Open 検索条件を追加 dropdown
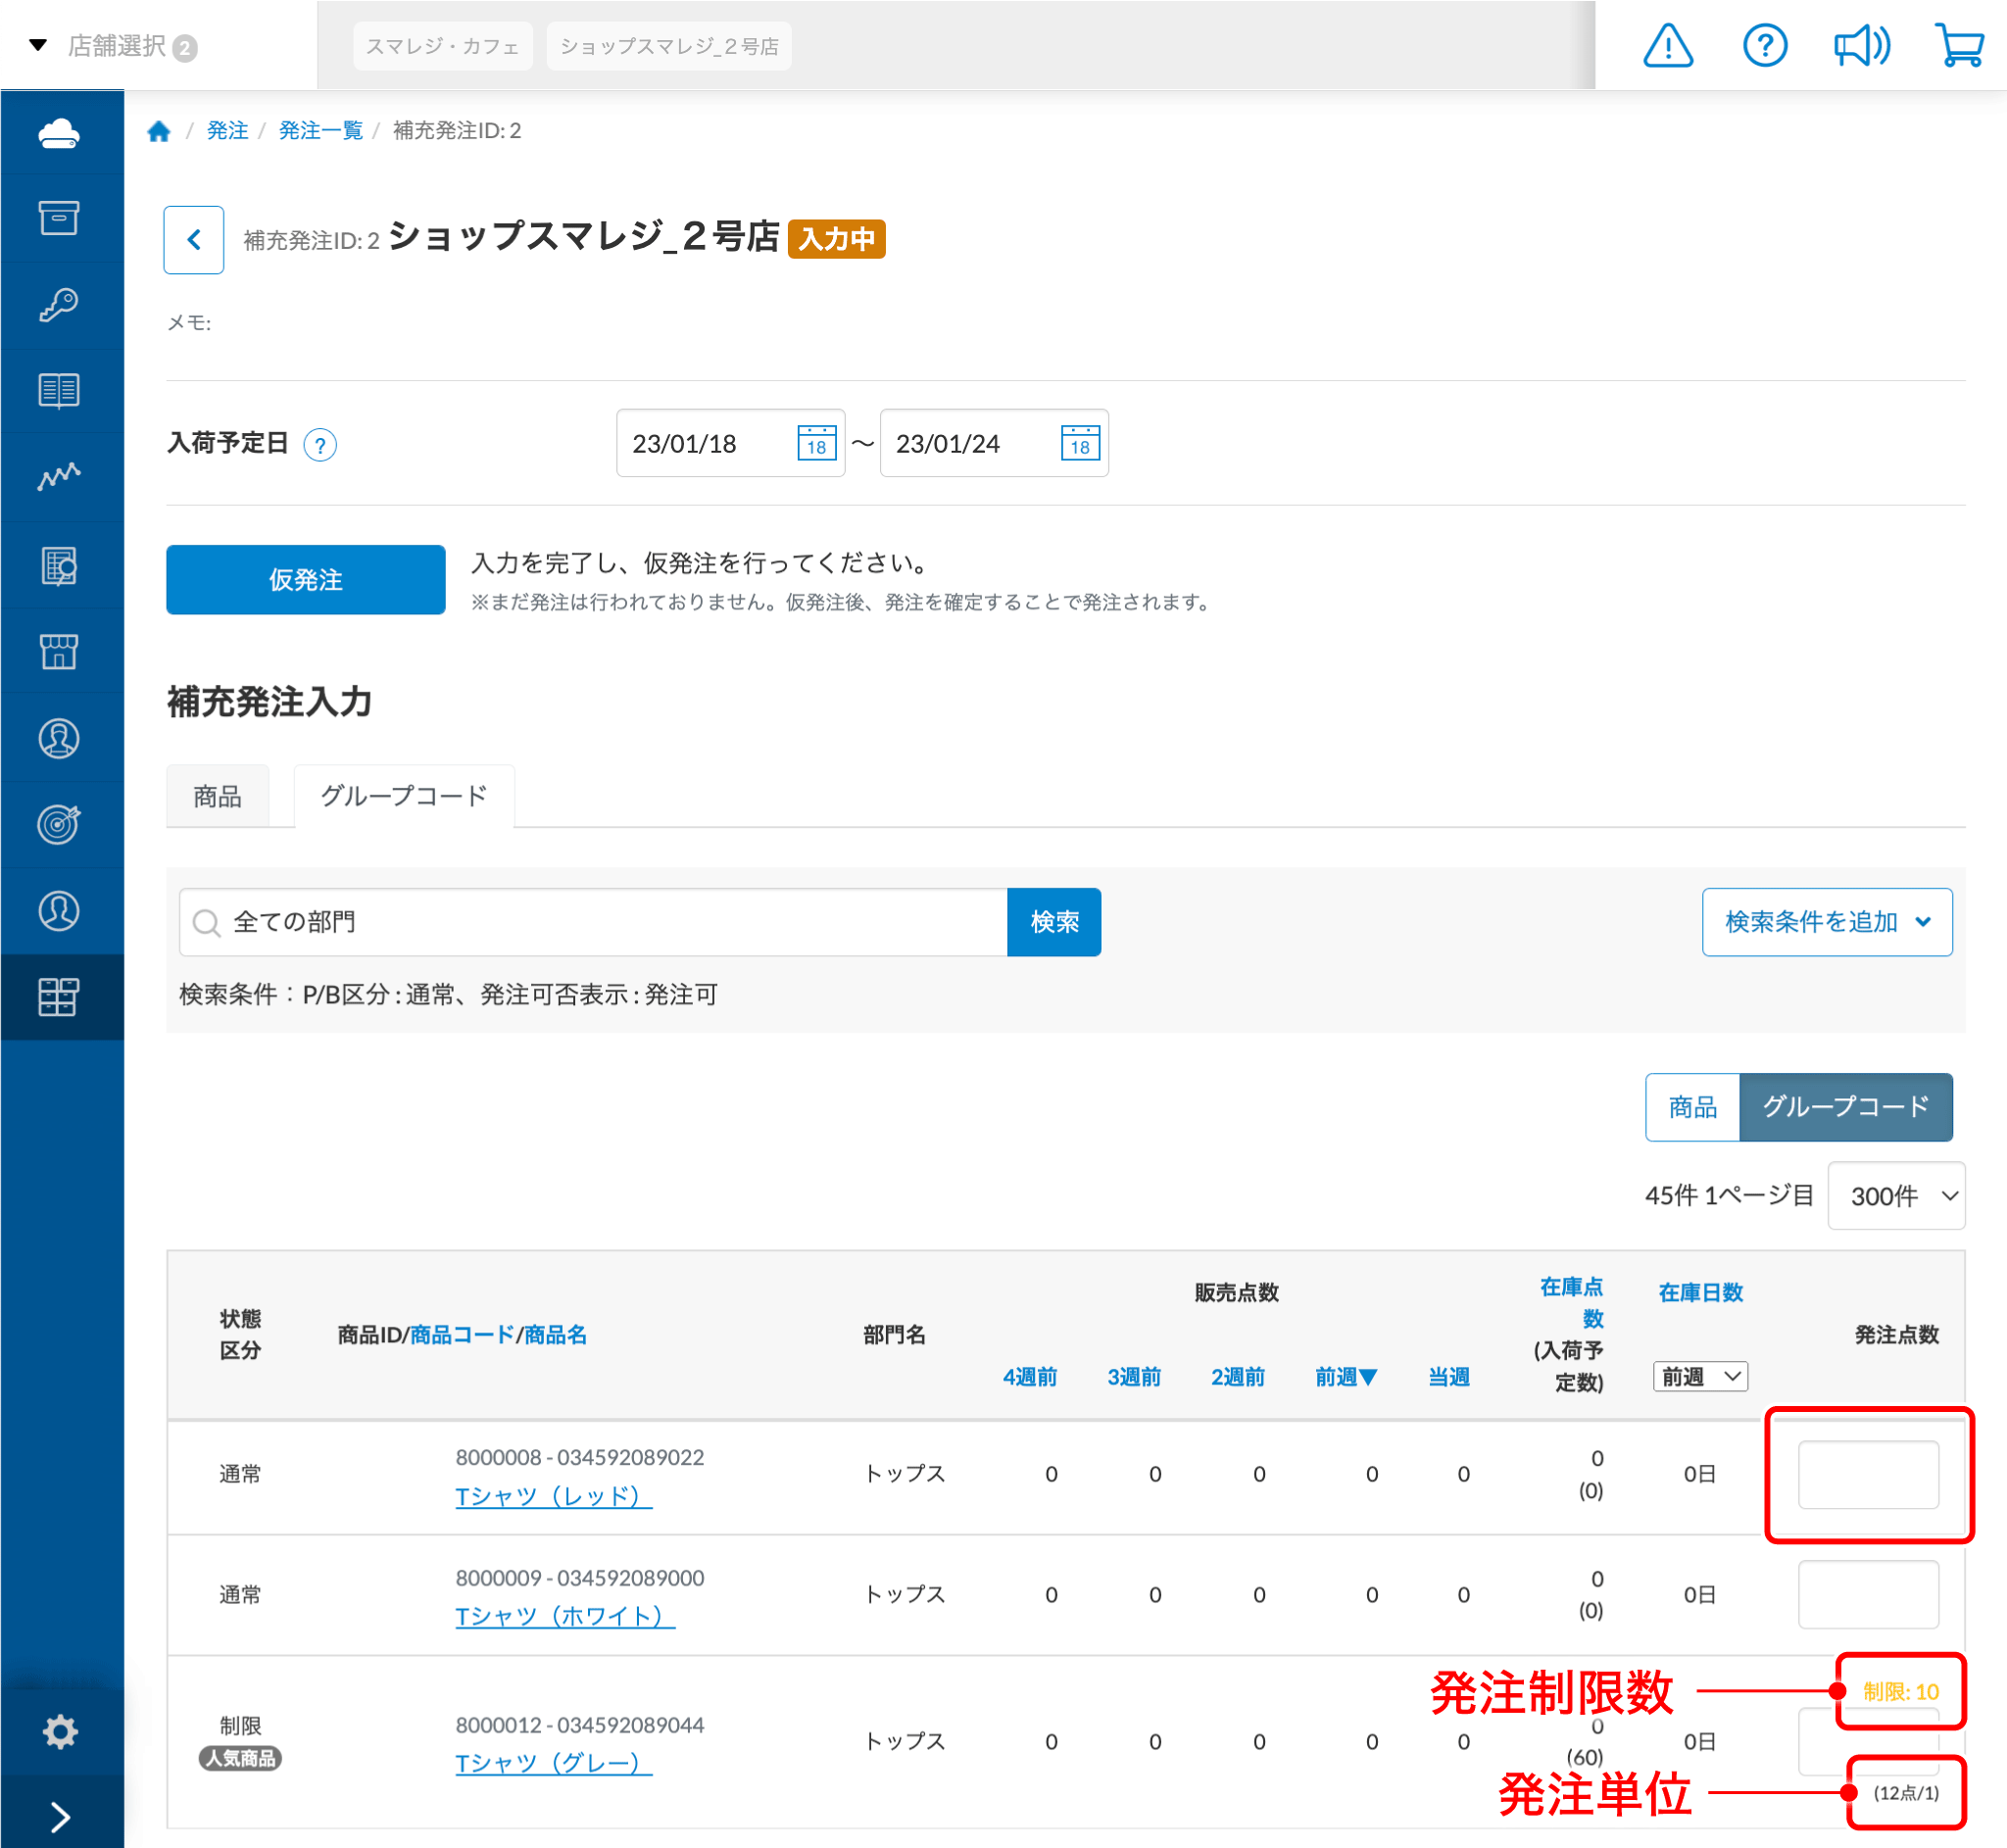This screenshot has height=1848, width=2007. [x=1826, y=922]
